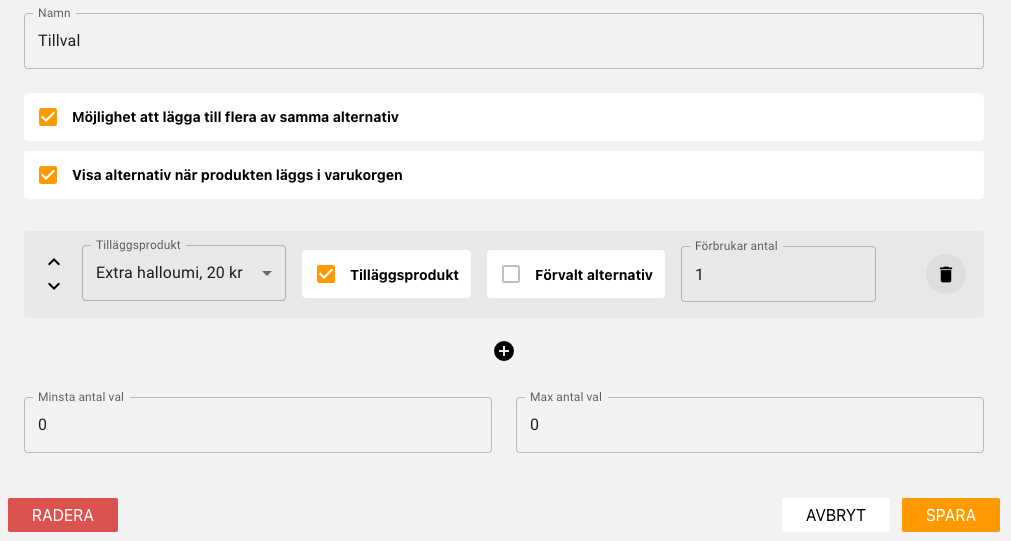Save changes with the orange SPARA button

950,515
